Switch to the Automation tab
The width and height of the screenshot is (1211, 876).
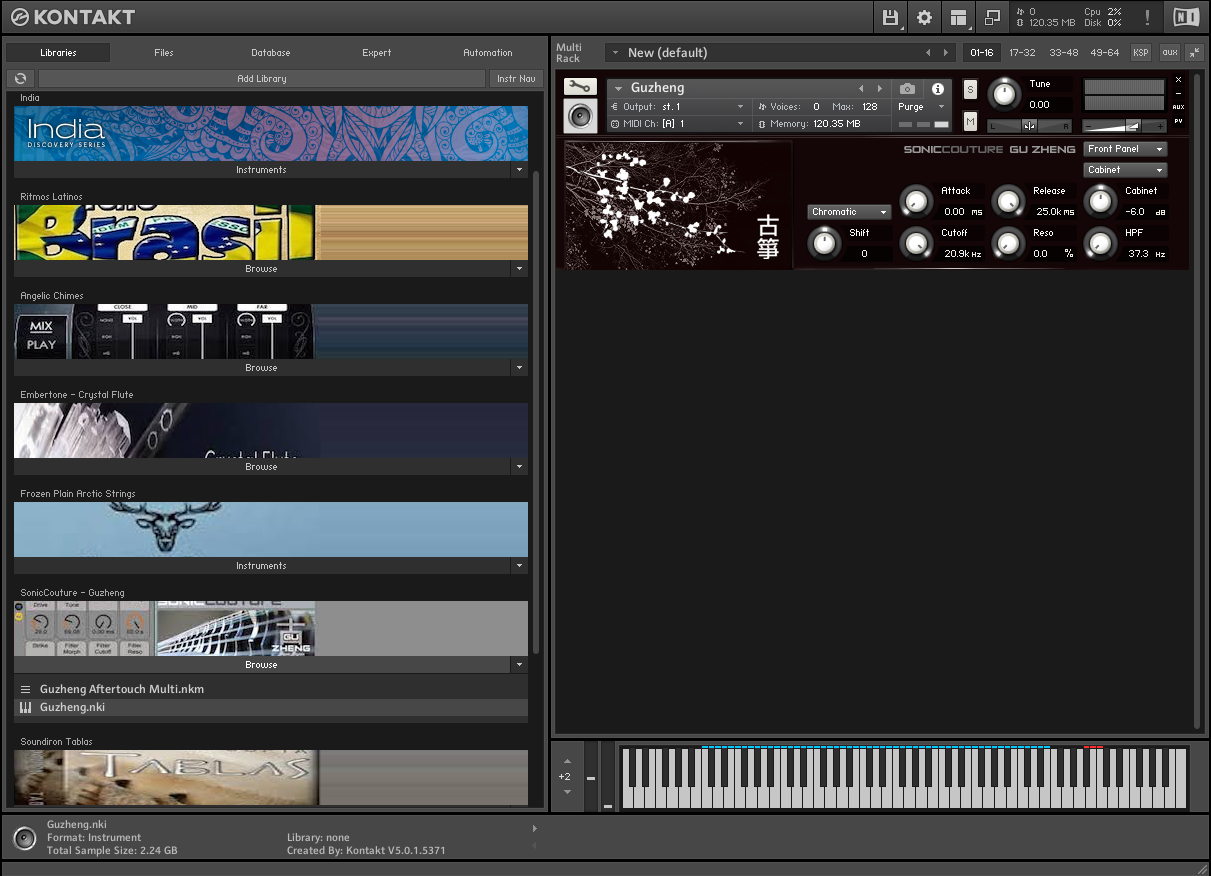[488, 53]
